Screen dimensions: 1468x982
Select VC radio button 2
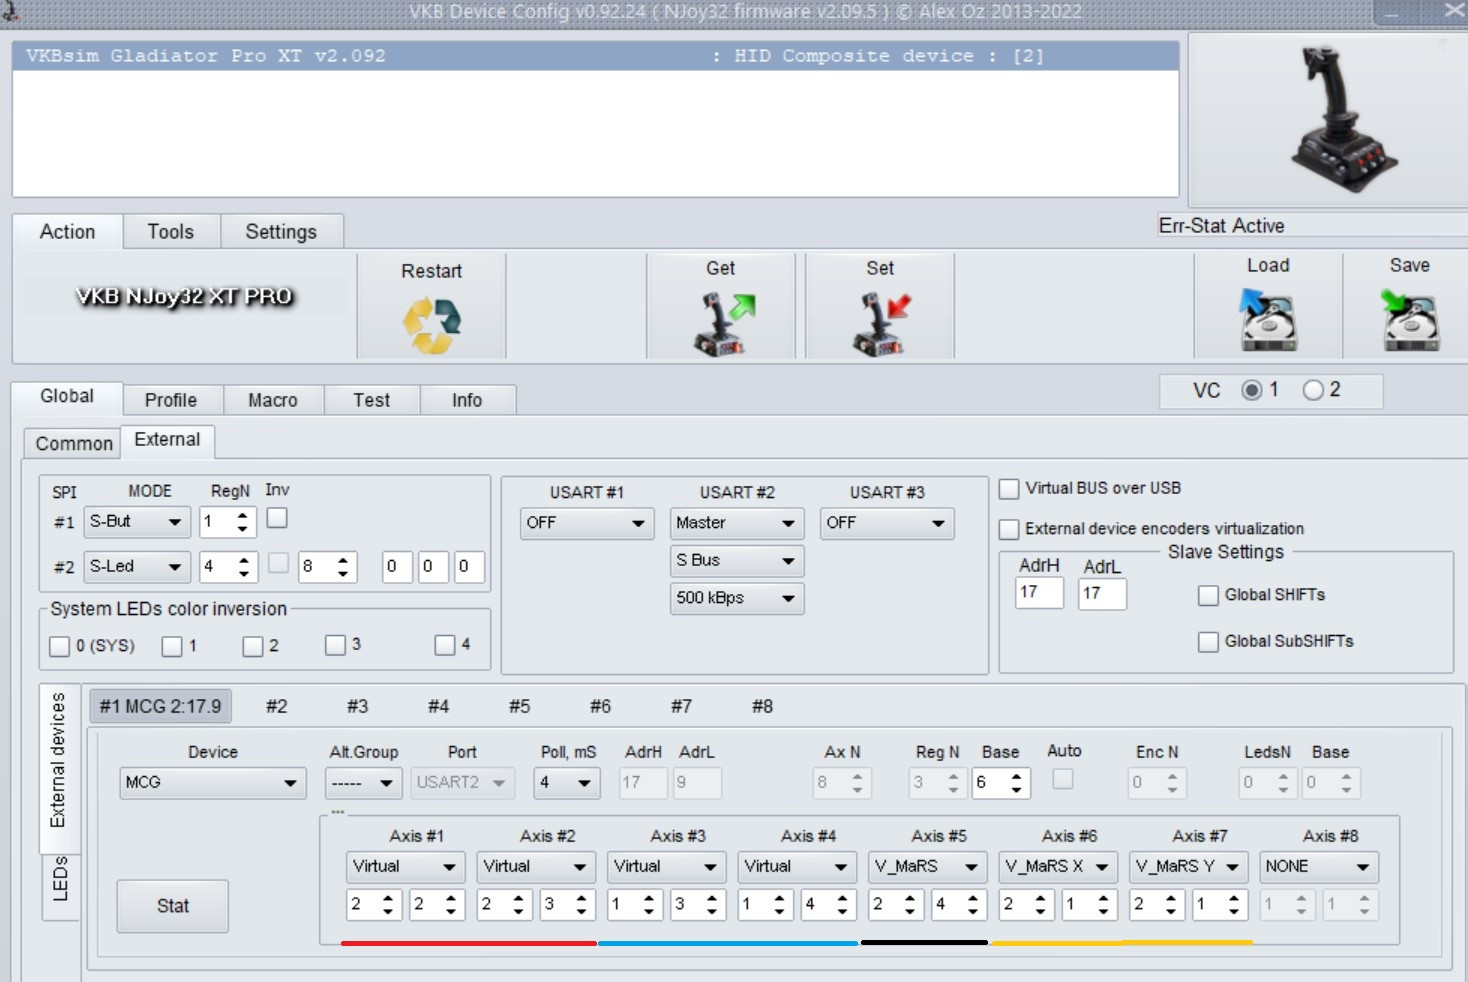tap(1313, 391)
